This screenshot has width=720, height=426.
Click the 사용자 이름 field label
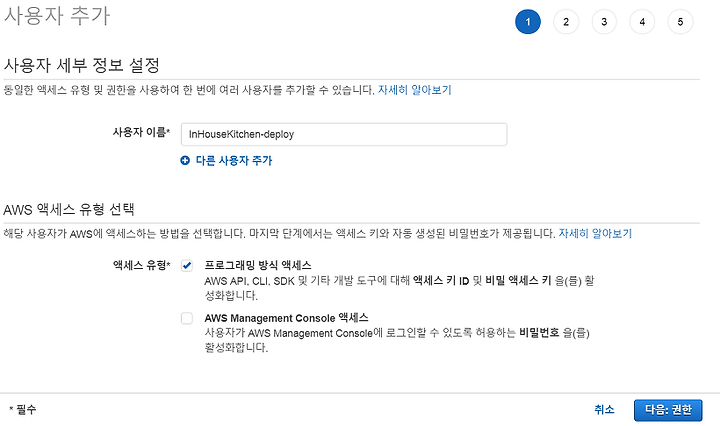[x=141, y=132]
